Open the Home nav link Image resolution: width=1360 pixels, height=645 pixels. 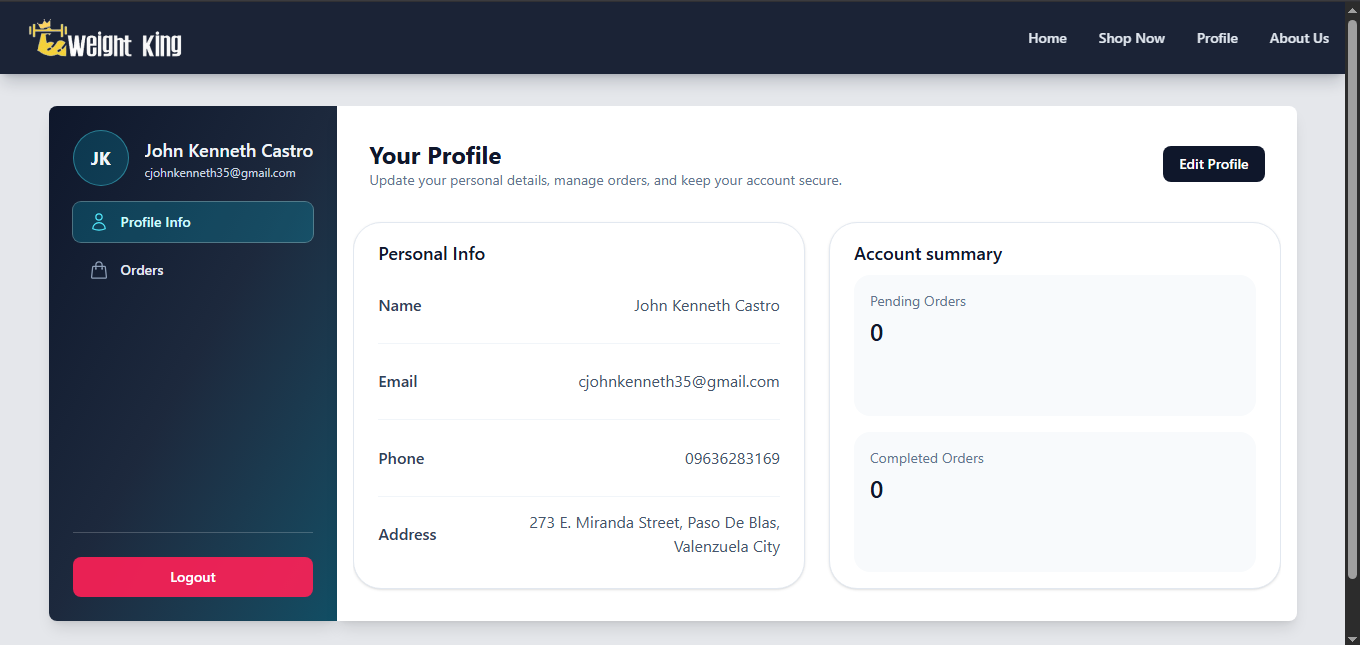[1047, 38]
